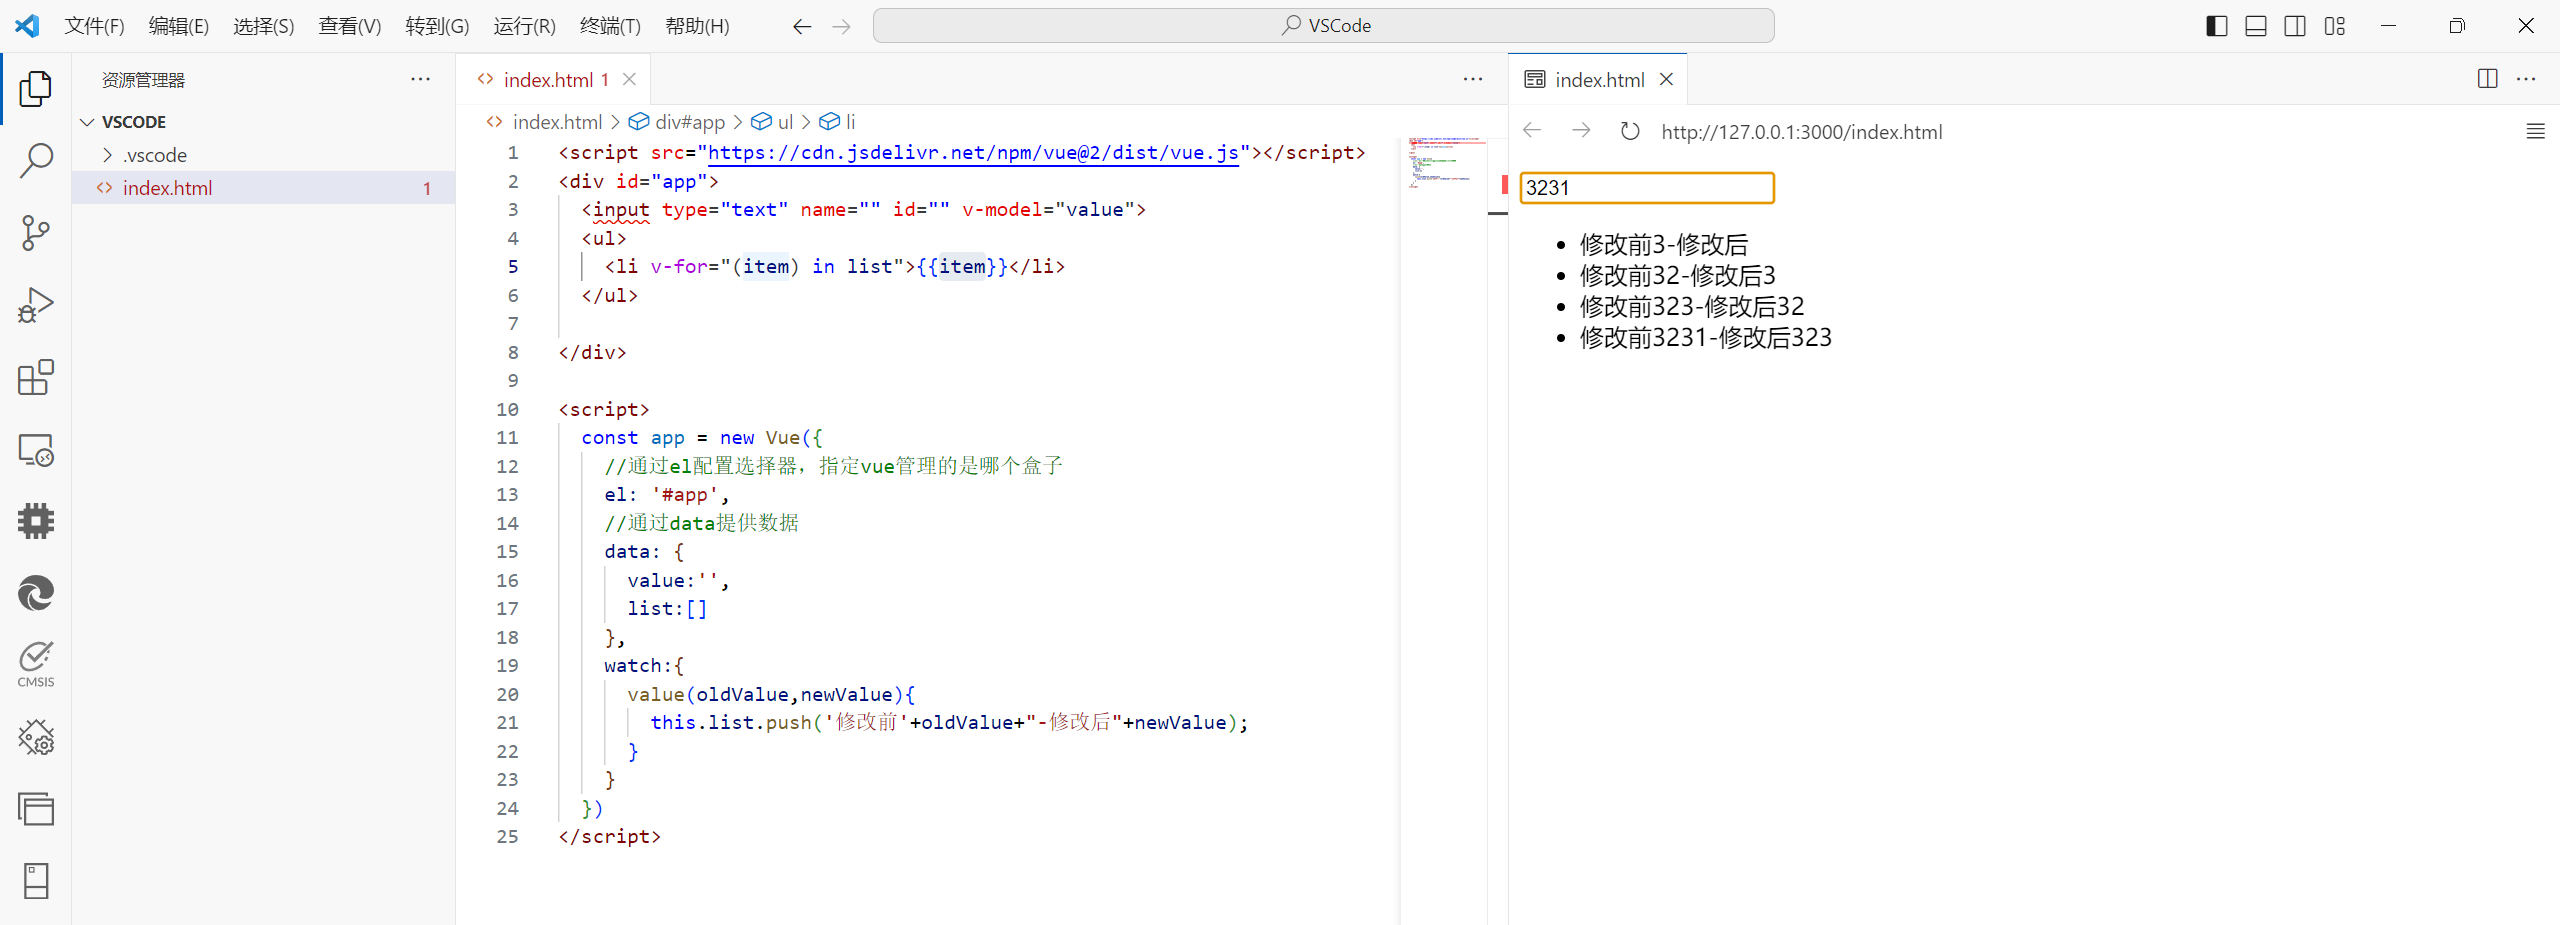Open Explorer views and more actions menu
This screenshot has height=925, width=2560.
click(421, 79)
